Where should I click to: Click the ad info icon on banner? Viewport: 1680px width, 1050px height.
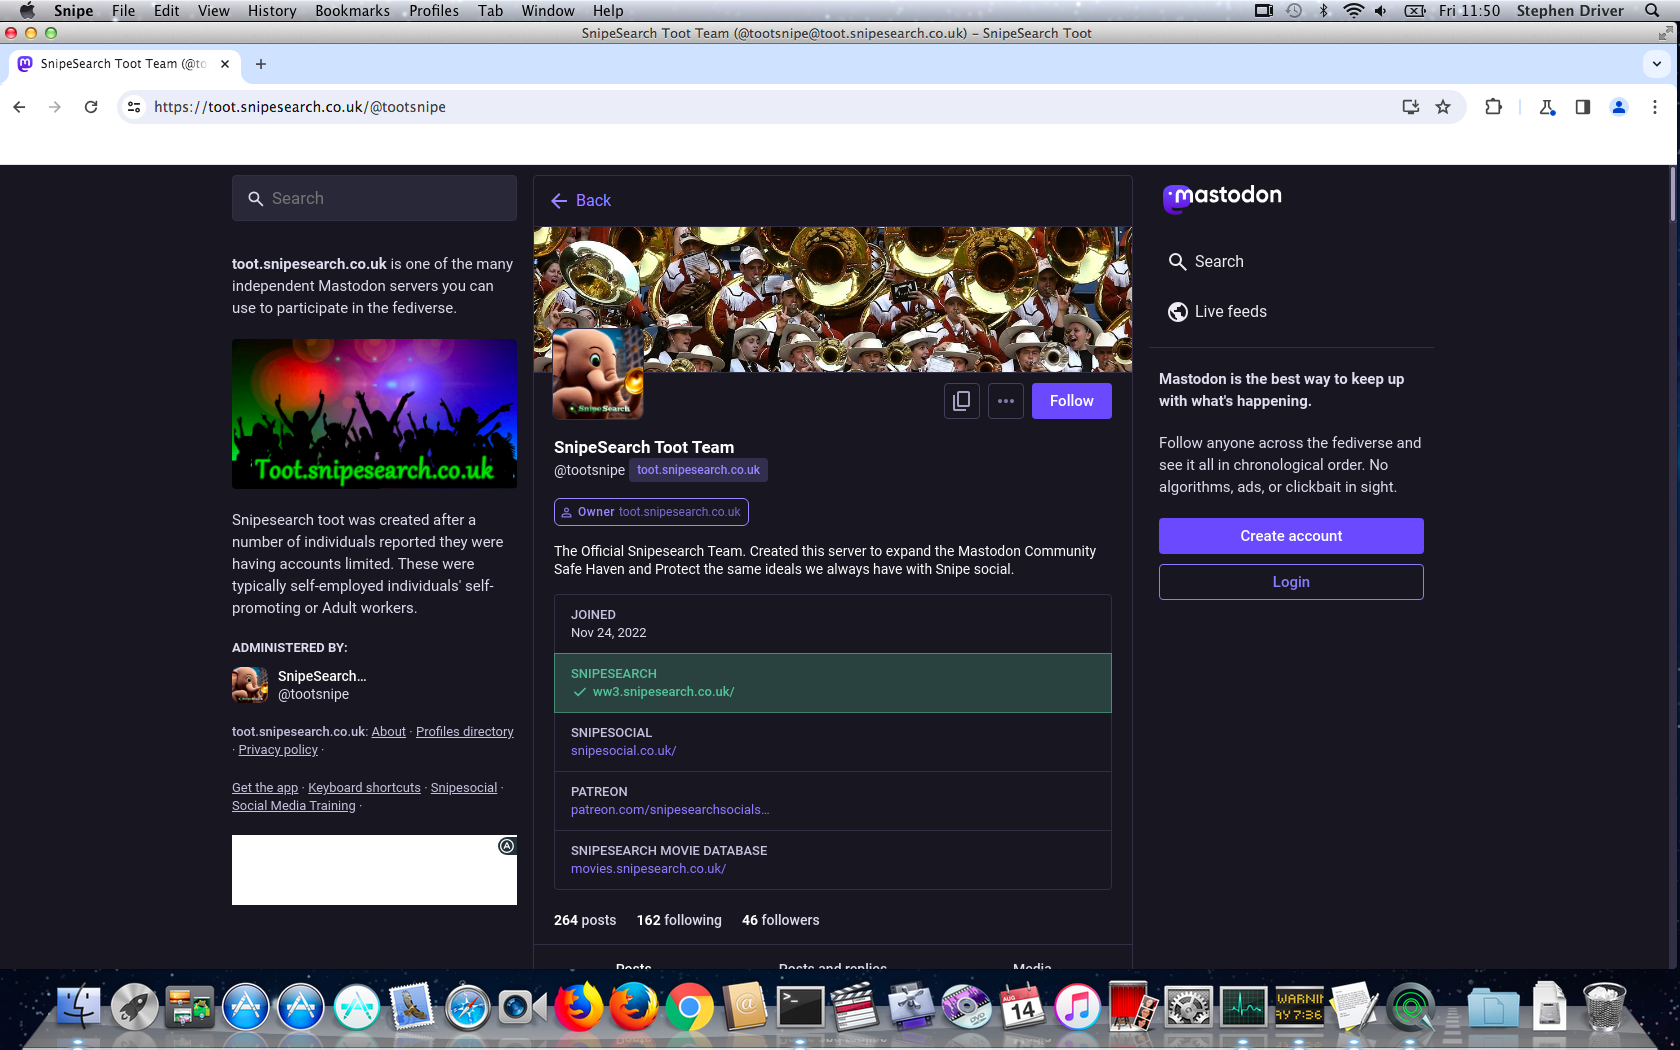[507, 846]
